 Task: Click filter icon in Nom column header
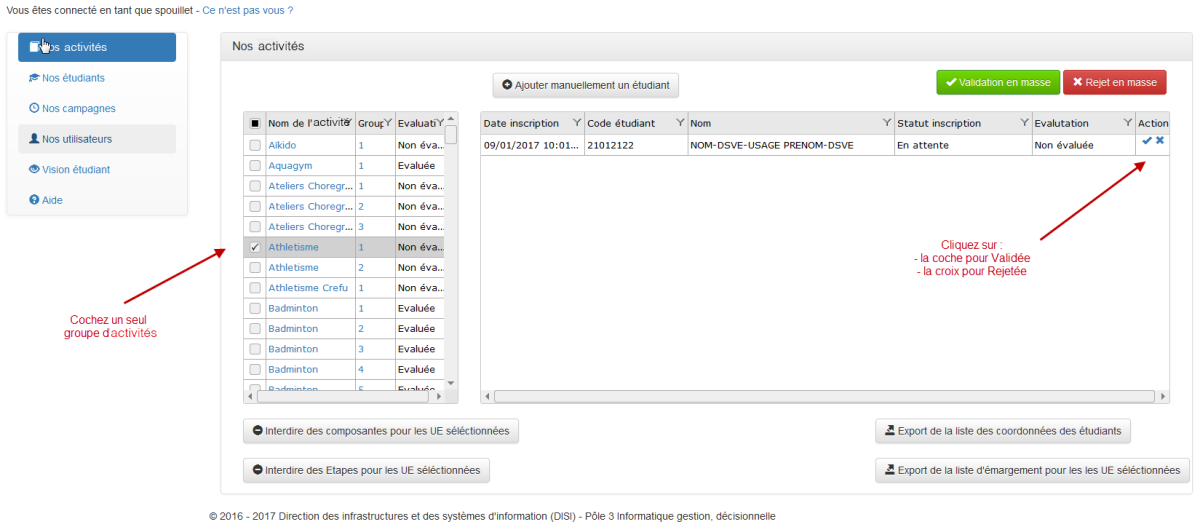pyautogui.click(x=887, y=123)
